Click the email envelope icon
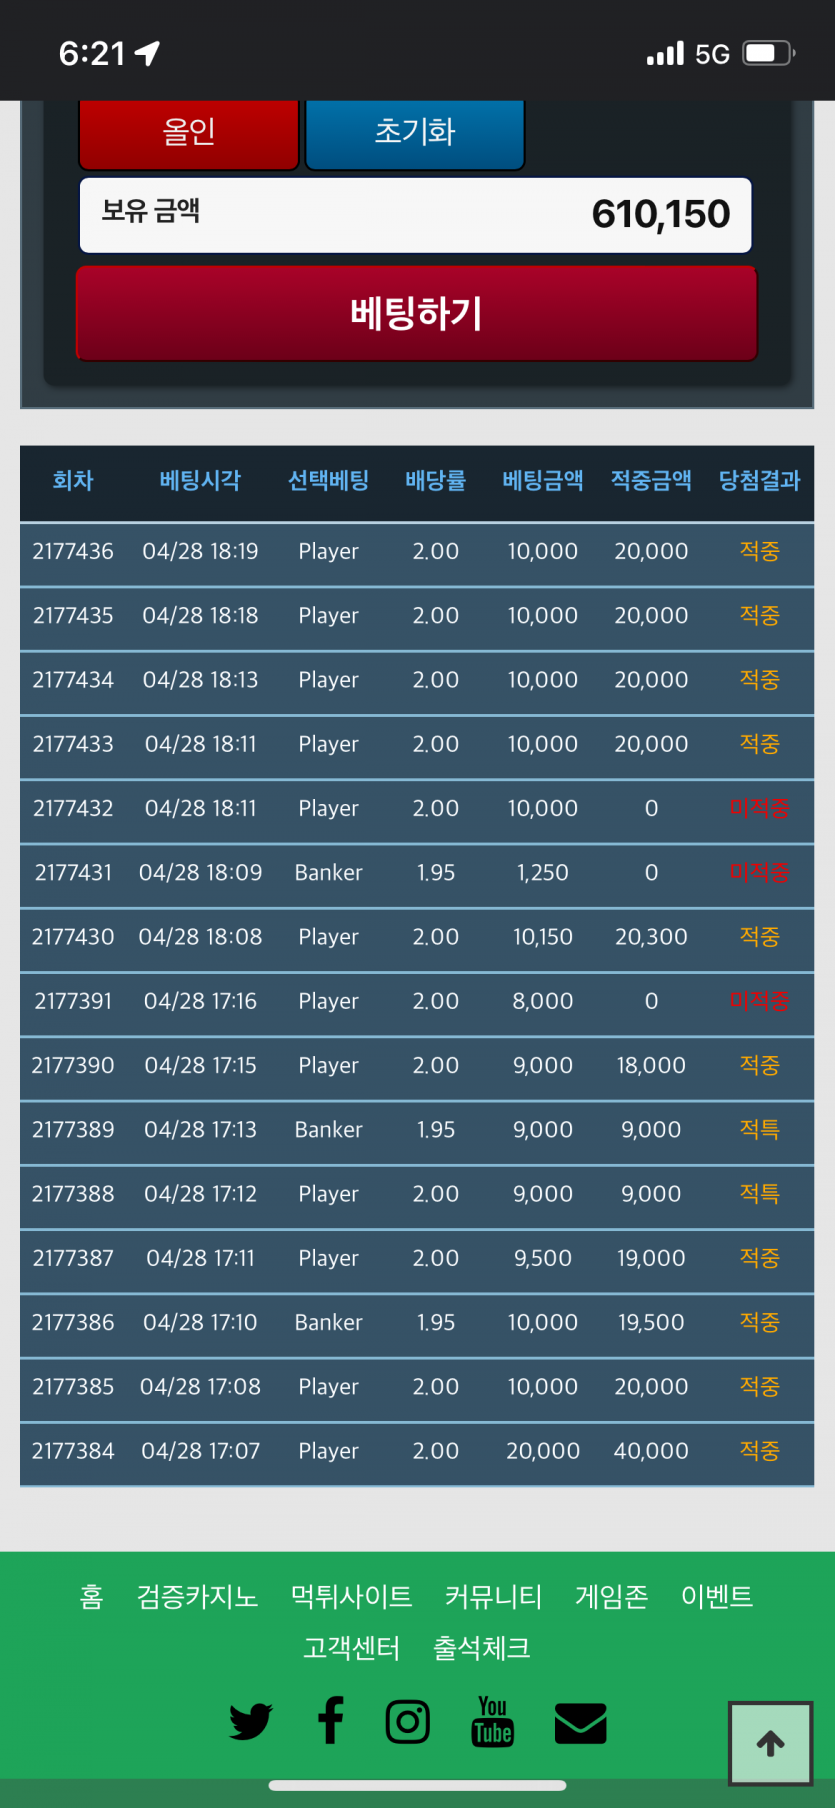The image size is (835, 1808). pos(580,1722)
